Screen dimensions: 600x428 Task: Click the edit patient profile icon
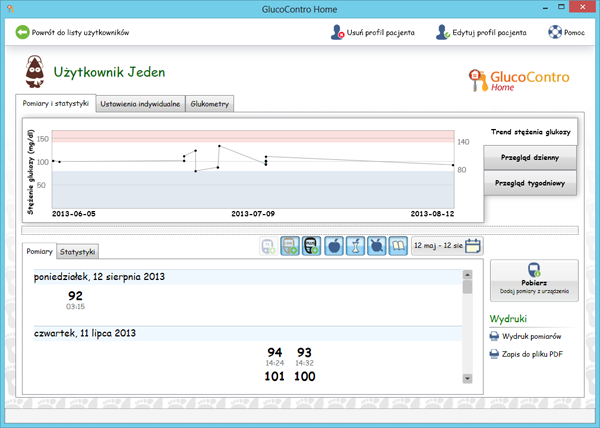(443, 33)
